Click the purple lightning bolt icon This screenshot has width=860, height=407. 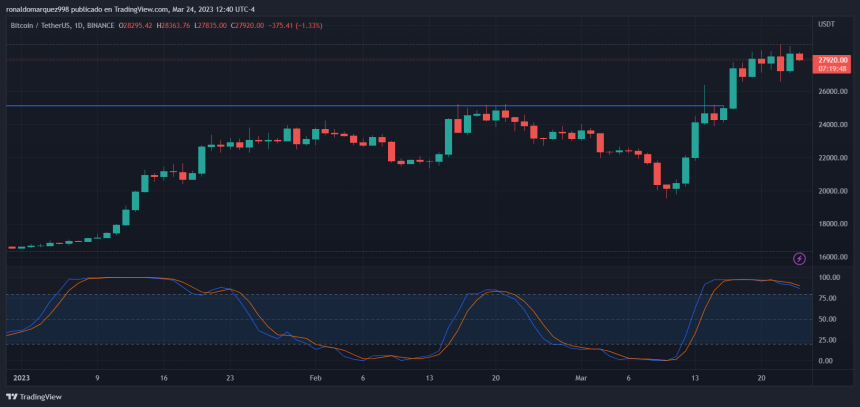(799, 259)
